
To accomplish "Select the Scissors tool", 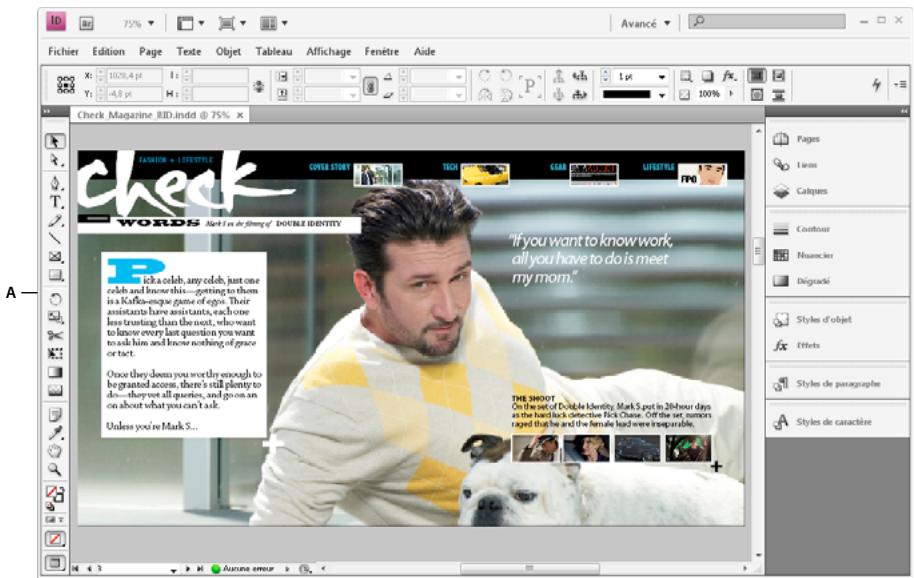I will [x=55, y=336].
